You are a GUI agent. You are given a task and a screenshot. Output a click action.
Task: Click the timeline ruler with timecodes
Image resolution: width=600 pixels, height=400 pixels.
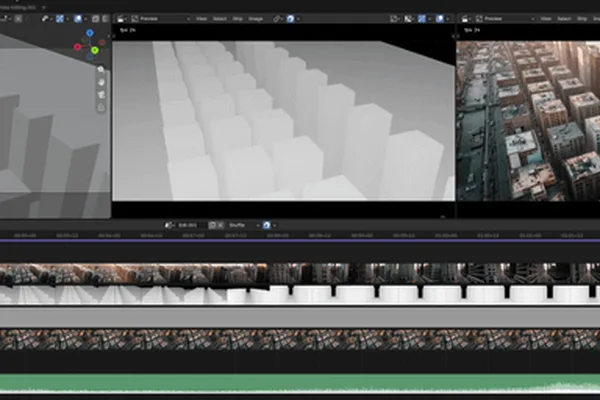pyautogui.click(x=300, y=235)
